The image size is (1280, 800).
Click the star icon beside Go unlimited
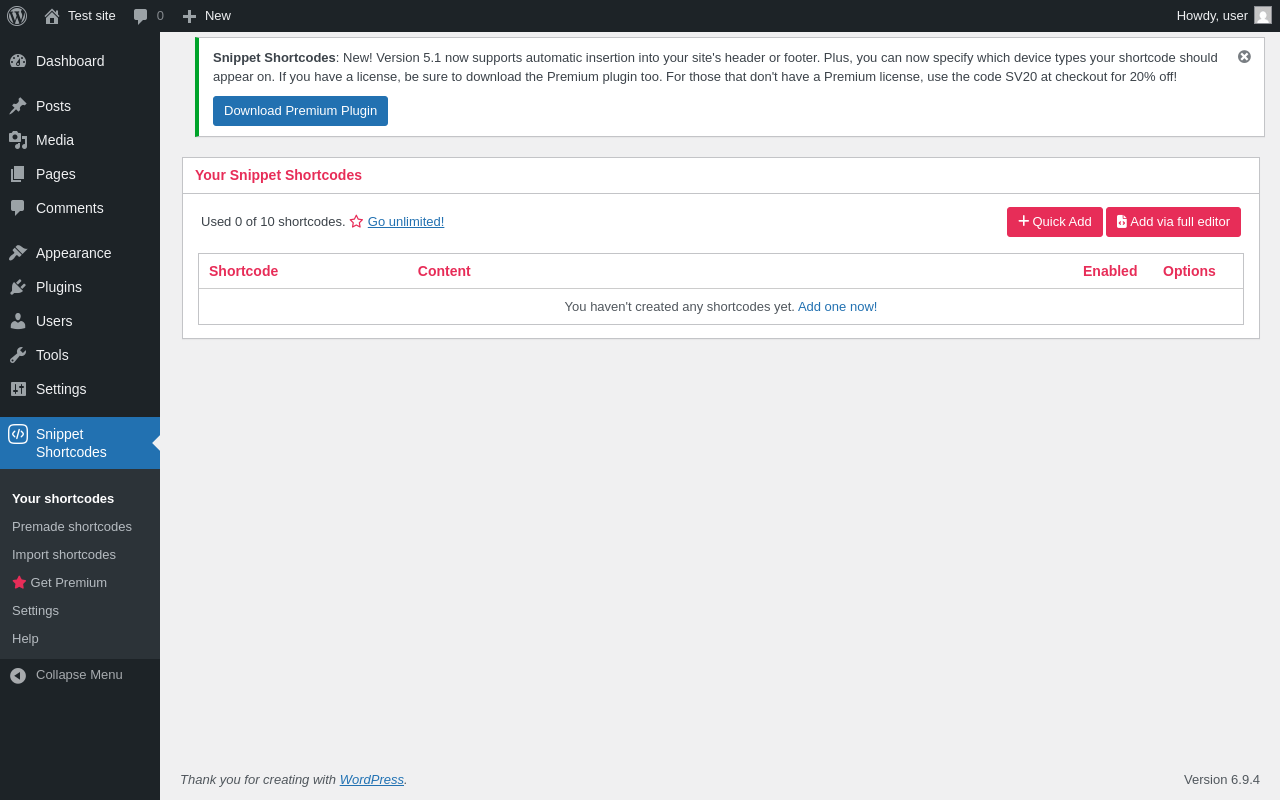356,222
